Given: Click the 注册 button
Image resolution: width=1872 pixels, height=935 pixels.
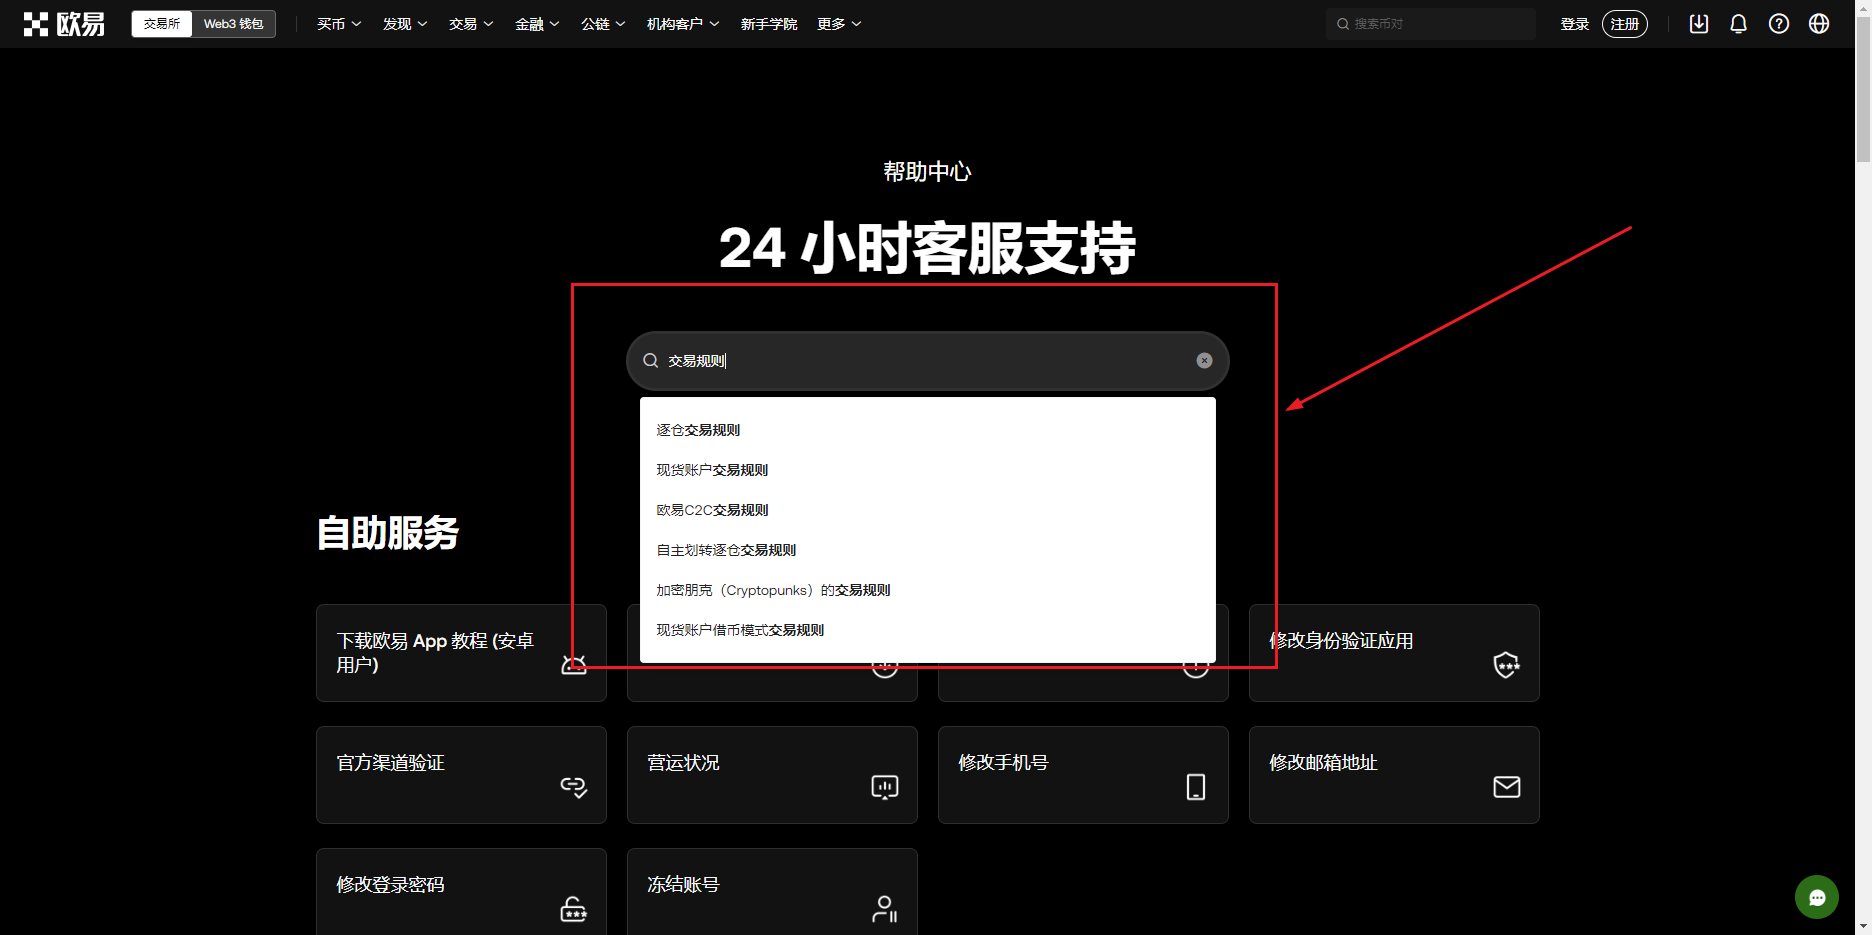Looking at the screenshot, I should pyautogui.click(x=1625, y=24).
